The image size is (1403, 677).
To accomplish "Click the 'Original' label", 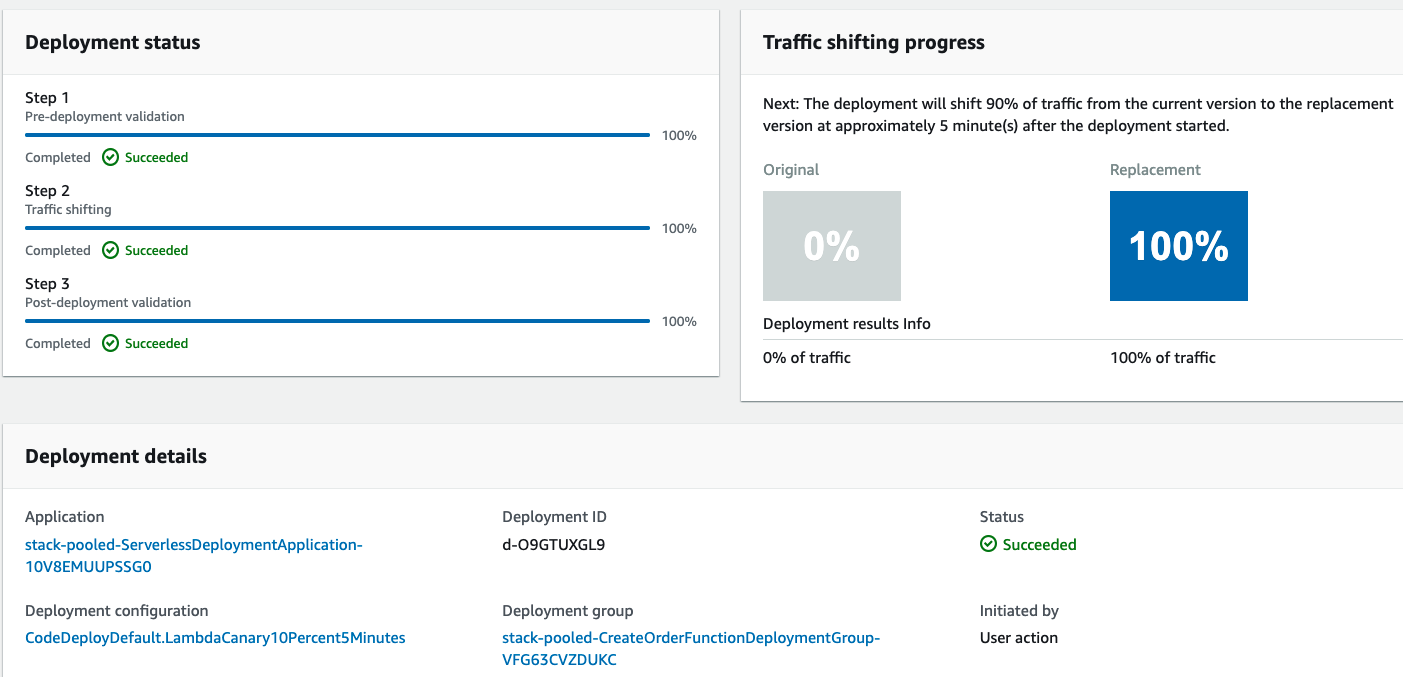I will (791, 170).
